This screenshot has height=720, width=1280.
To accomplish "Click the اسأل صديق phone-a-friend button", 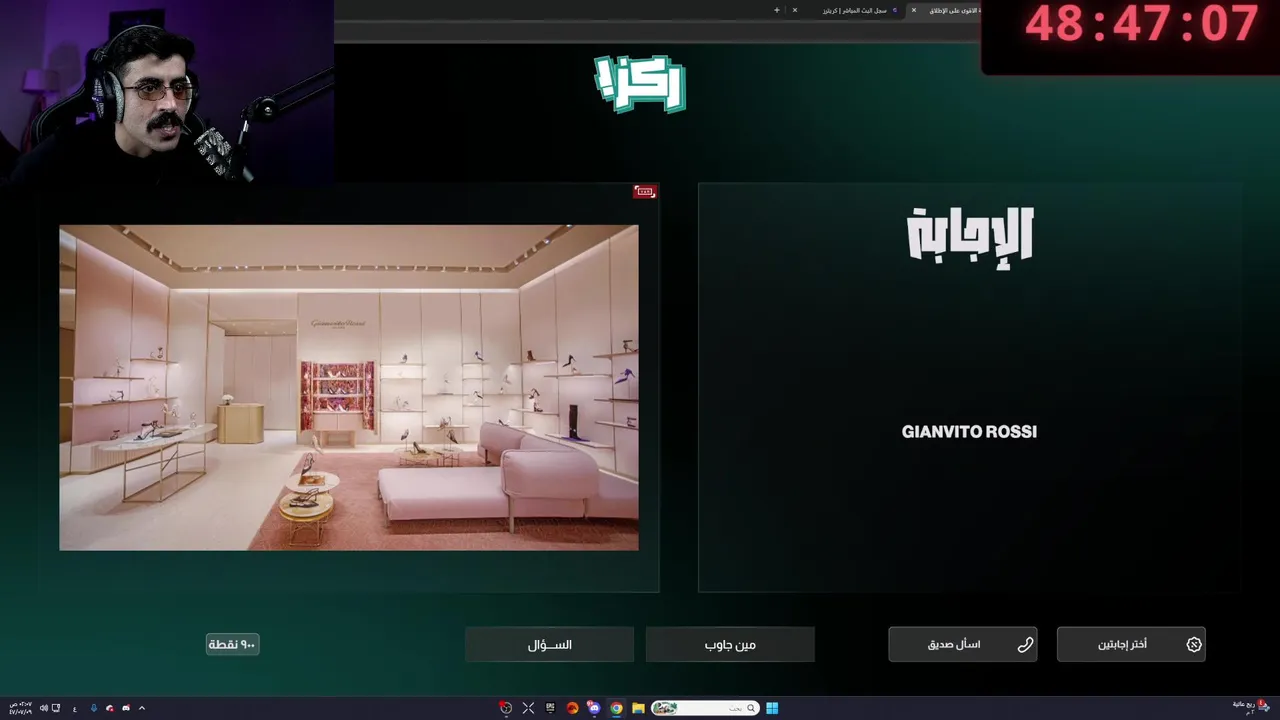I will coord(962,645).
